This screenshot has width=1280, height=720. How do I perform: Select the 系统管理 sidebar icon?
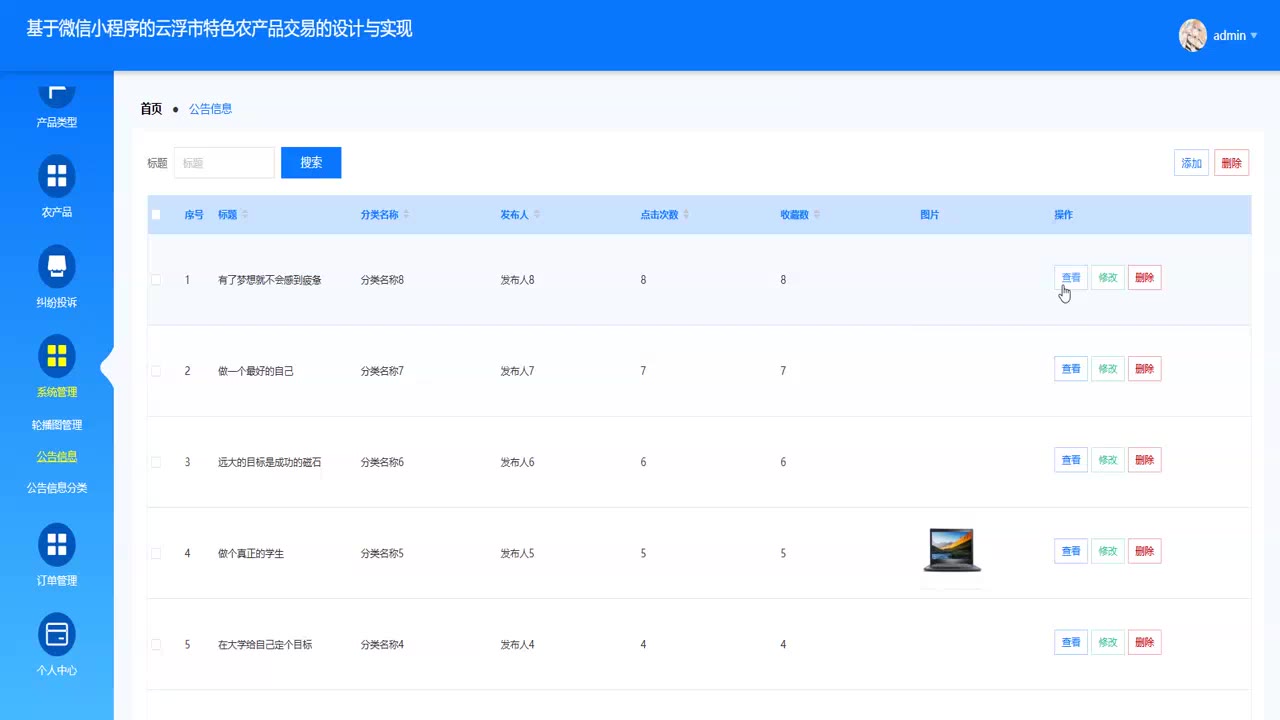click(x=57, y=356)
